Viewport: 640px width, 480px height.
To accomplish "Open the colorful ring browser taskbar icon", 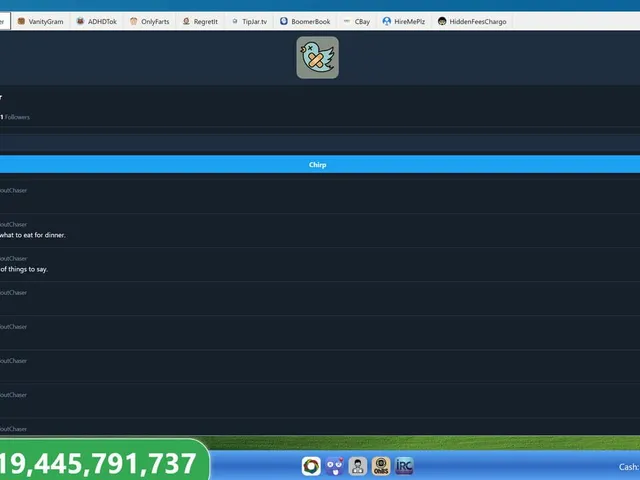I will pyautogui.click(x=311, y=466).
